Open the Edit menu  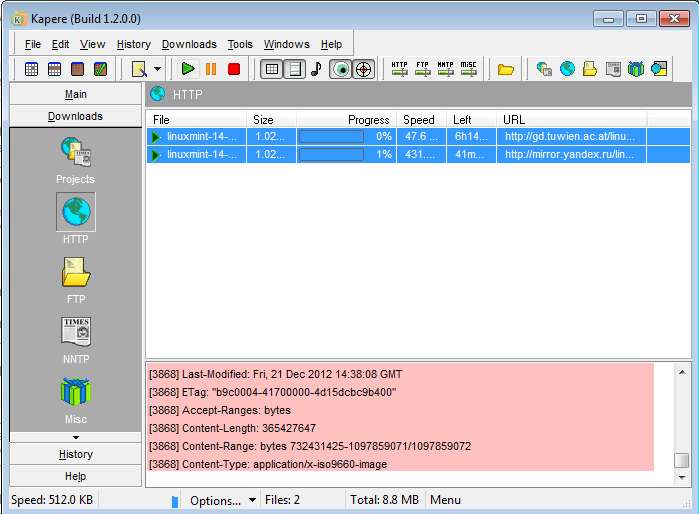point(60,44)
